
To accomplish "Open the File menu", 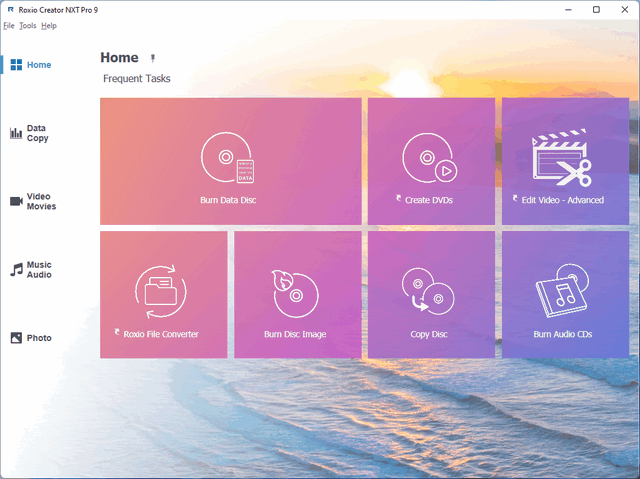I will 9,25.
